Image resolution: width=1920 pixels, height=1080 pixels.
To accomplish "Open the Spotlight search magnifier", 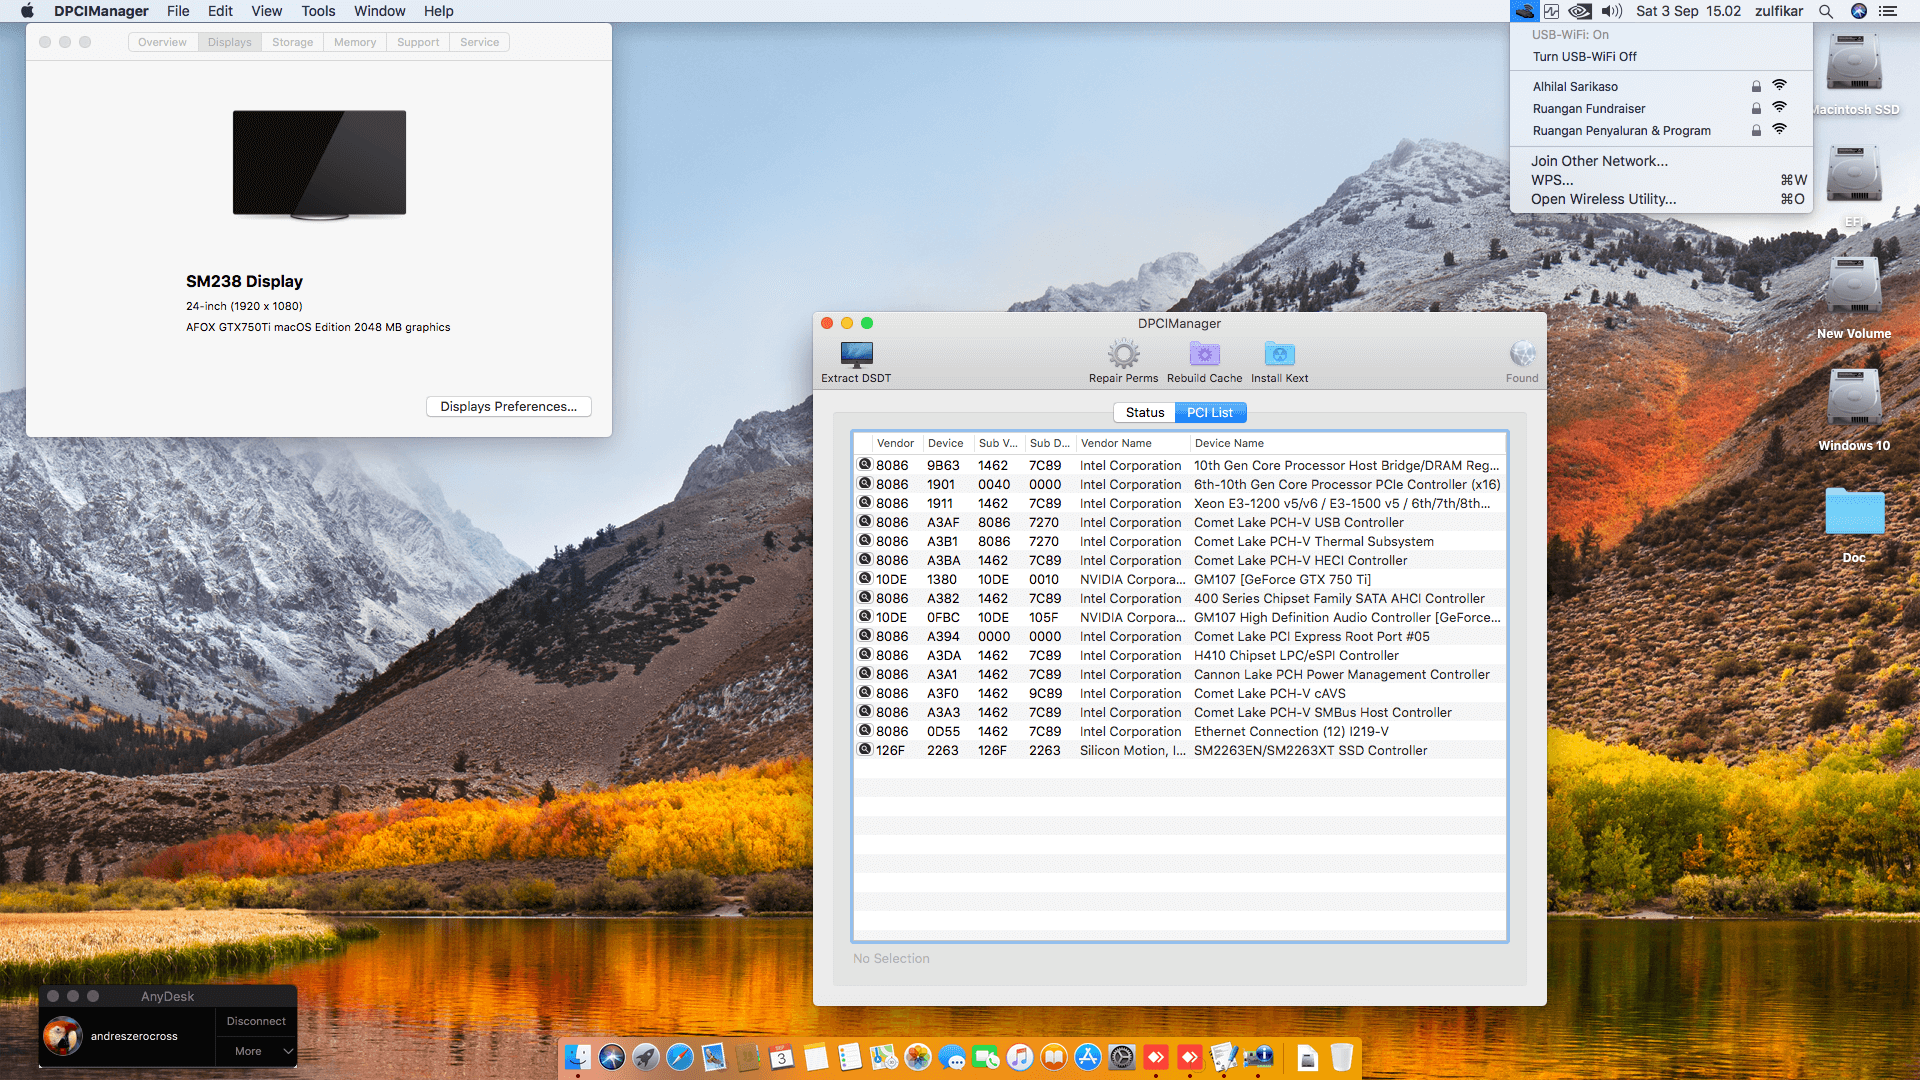I will pyautogui.click(x=1826, y=11).
